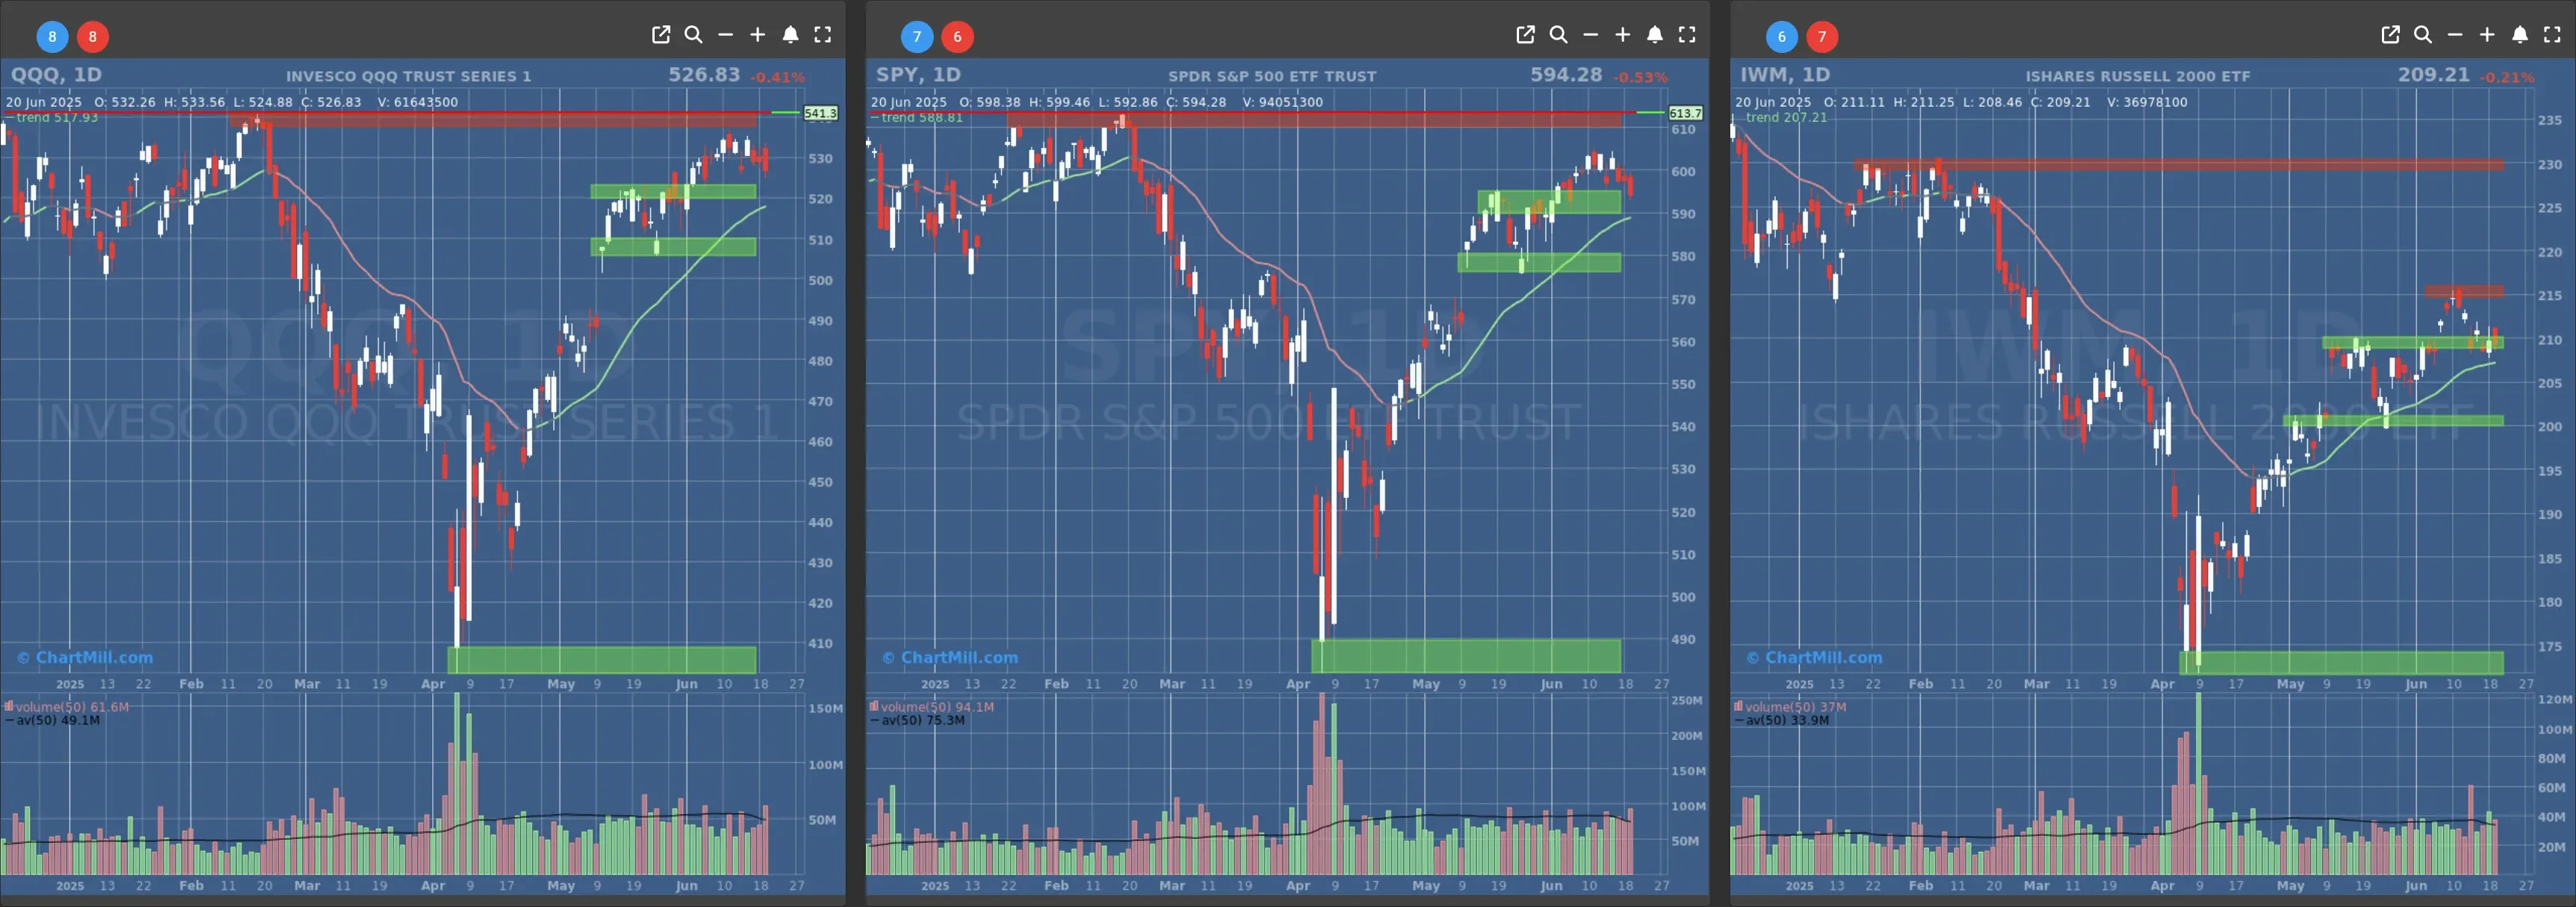Click the SPY last price 594.28
The width and height of the screenshot is (2576, 907).
(x=1566, y=75)
